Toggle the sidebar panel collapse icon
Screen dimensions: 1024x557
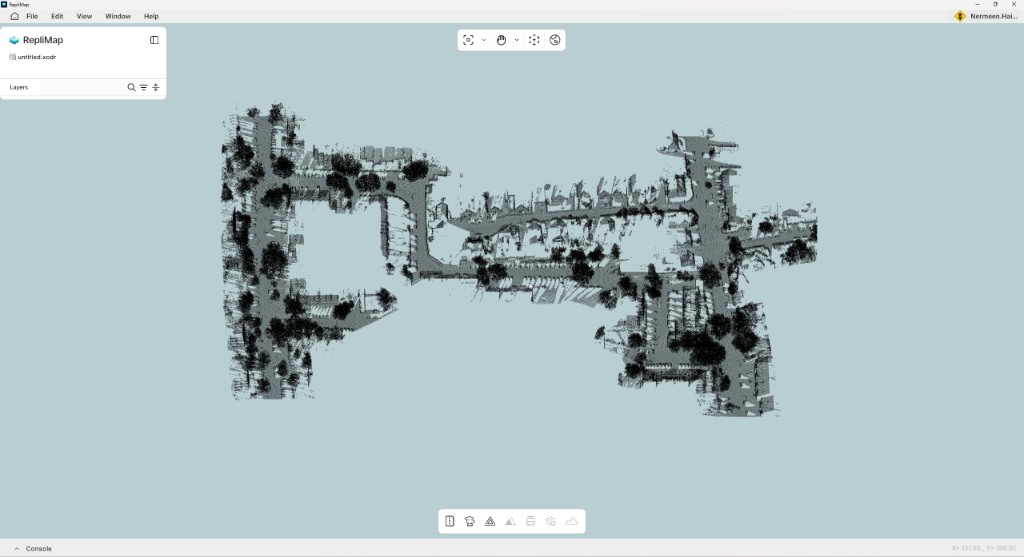(154, 40)
